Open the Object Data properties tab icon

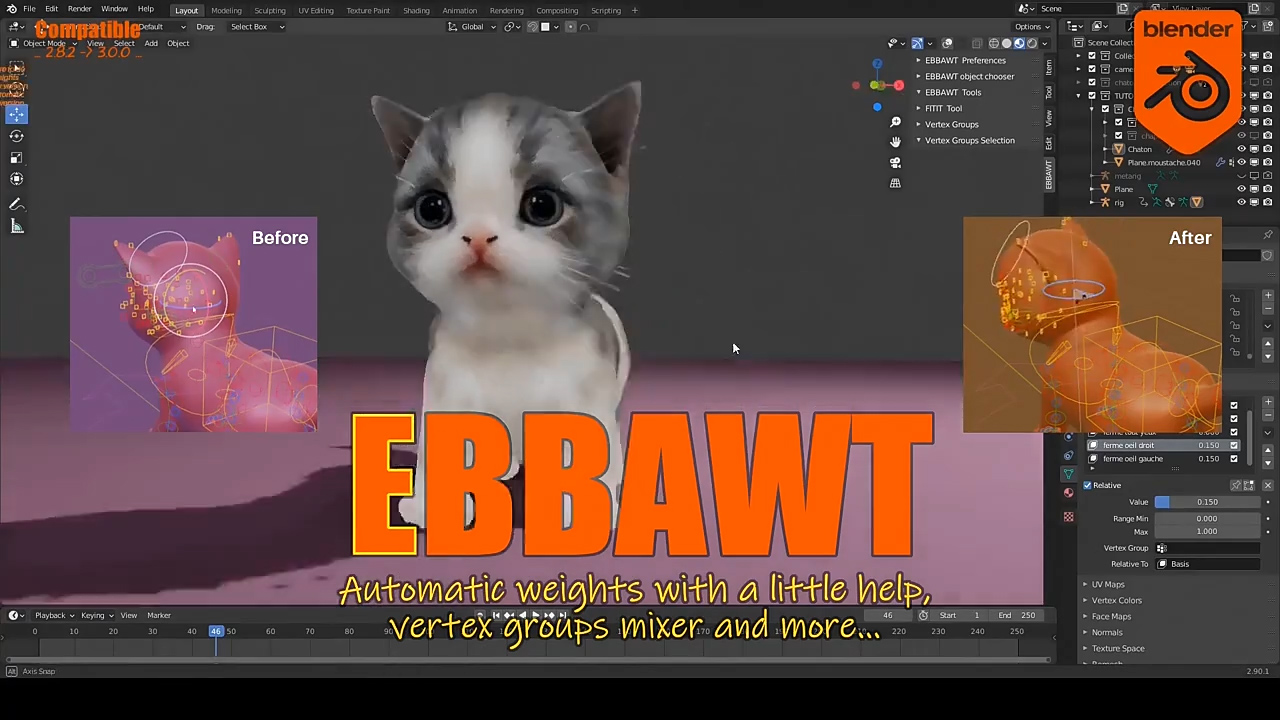pyautogui.click(x=1068, y=474)
